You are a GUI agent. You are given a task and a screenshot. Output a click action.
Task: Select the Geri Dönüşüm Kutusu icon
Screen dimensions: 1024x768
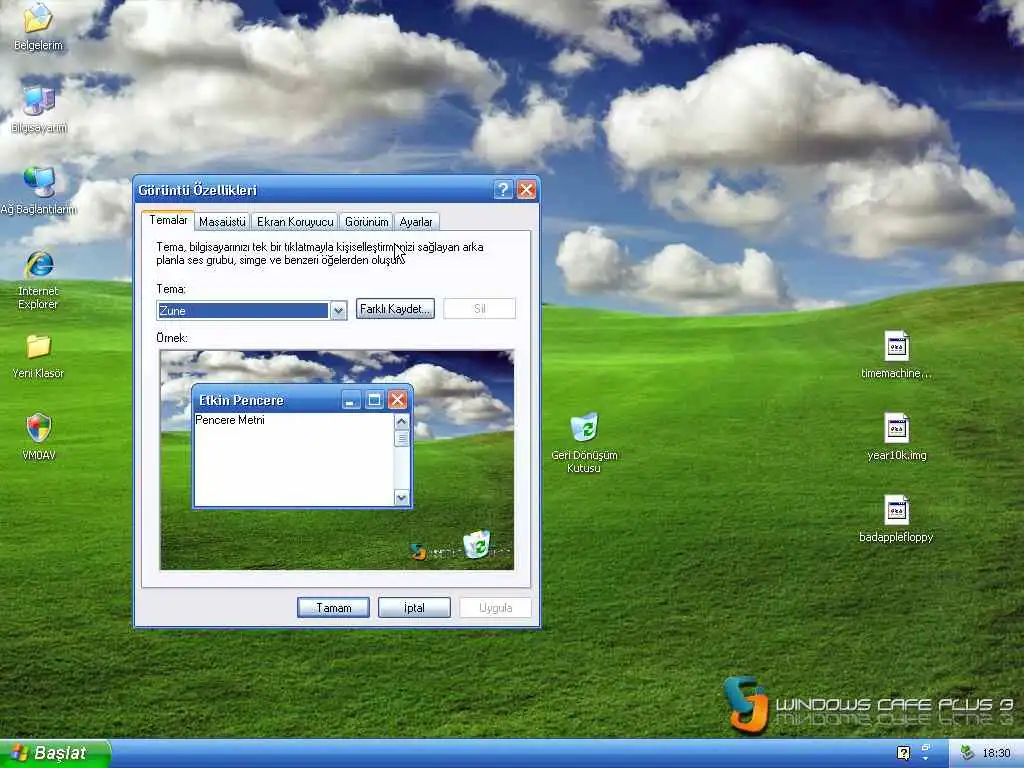[584, 428]
